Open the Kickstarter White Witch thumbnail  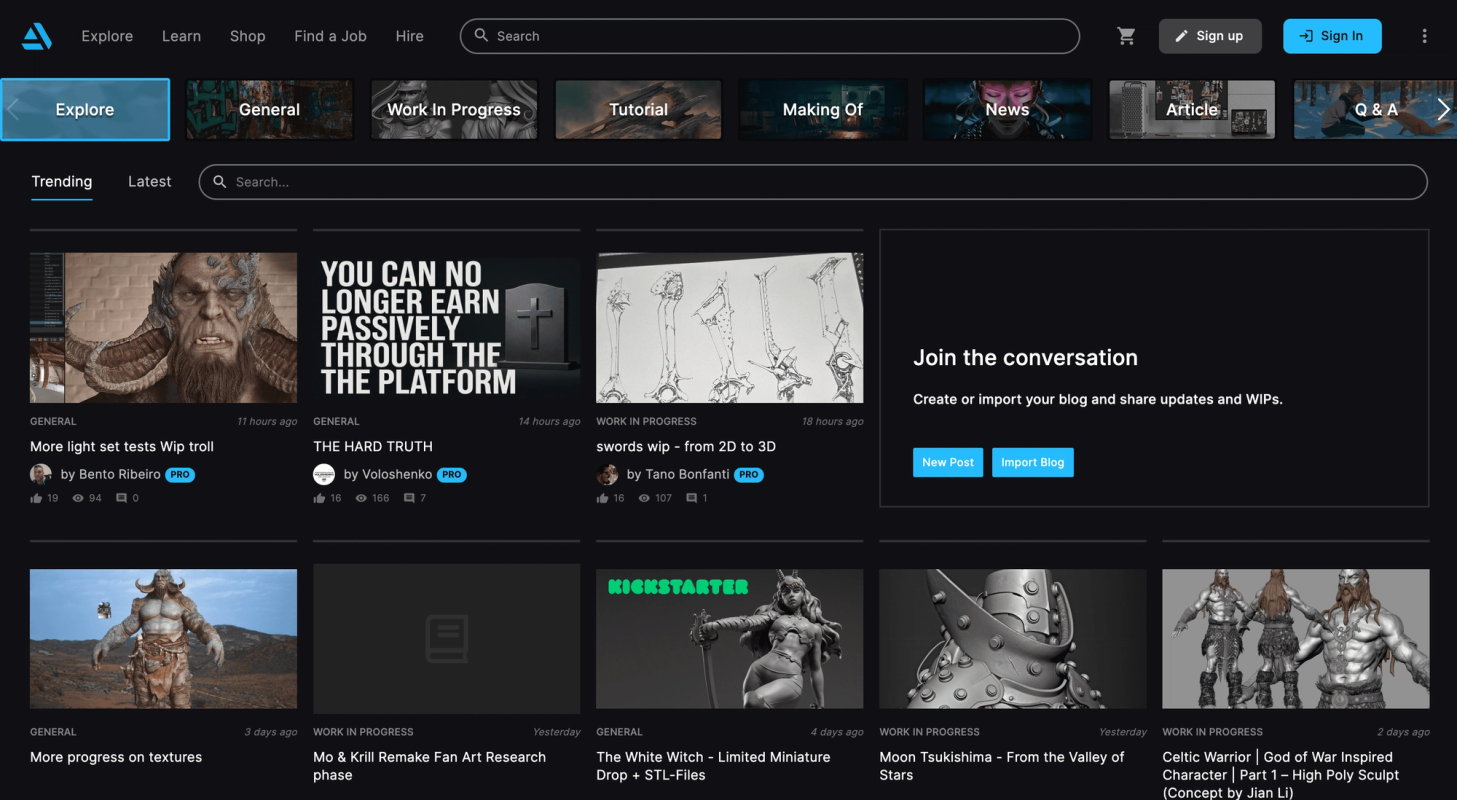(x=730, y=639)
